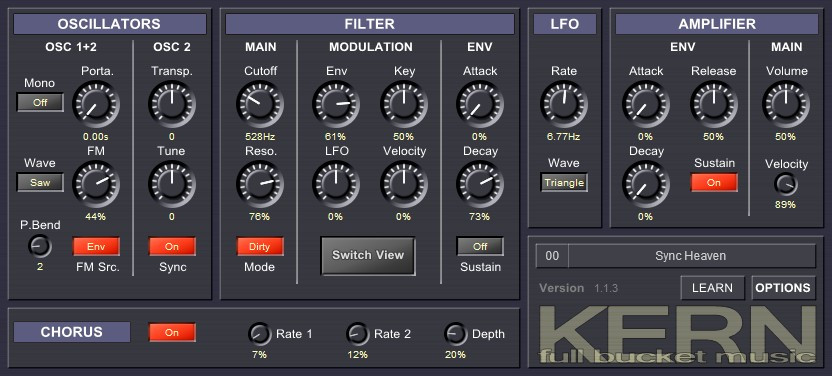
Task: Open LFO Wave Triangle selector
Action: tap(564, 182)
